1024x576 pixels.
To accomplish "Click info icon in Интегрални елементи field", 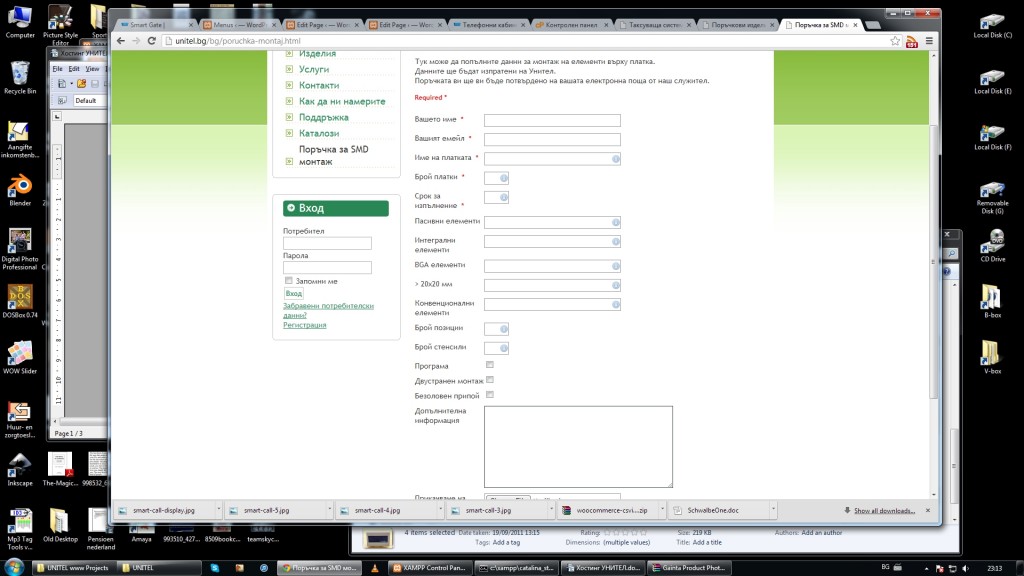I will pos(615,242).
